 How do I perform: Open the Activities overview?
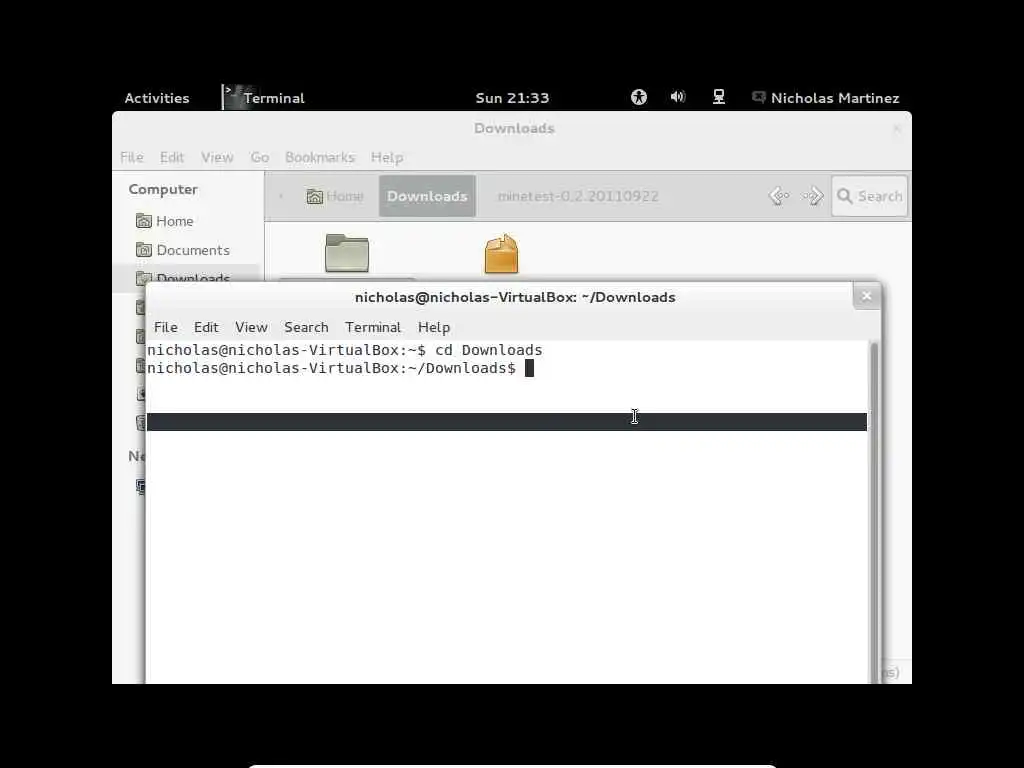157,98
